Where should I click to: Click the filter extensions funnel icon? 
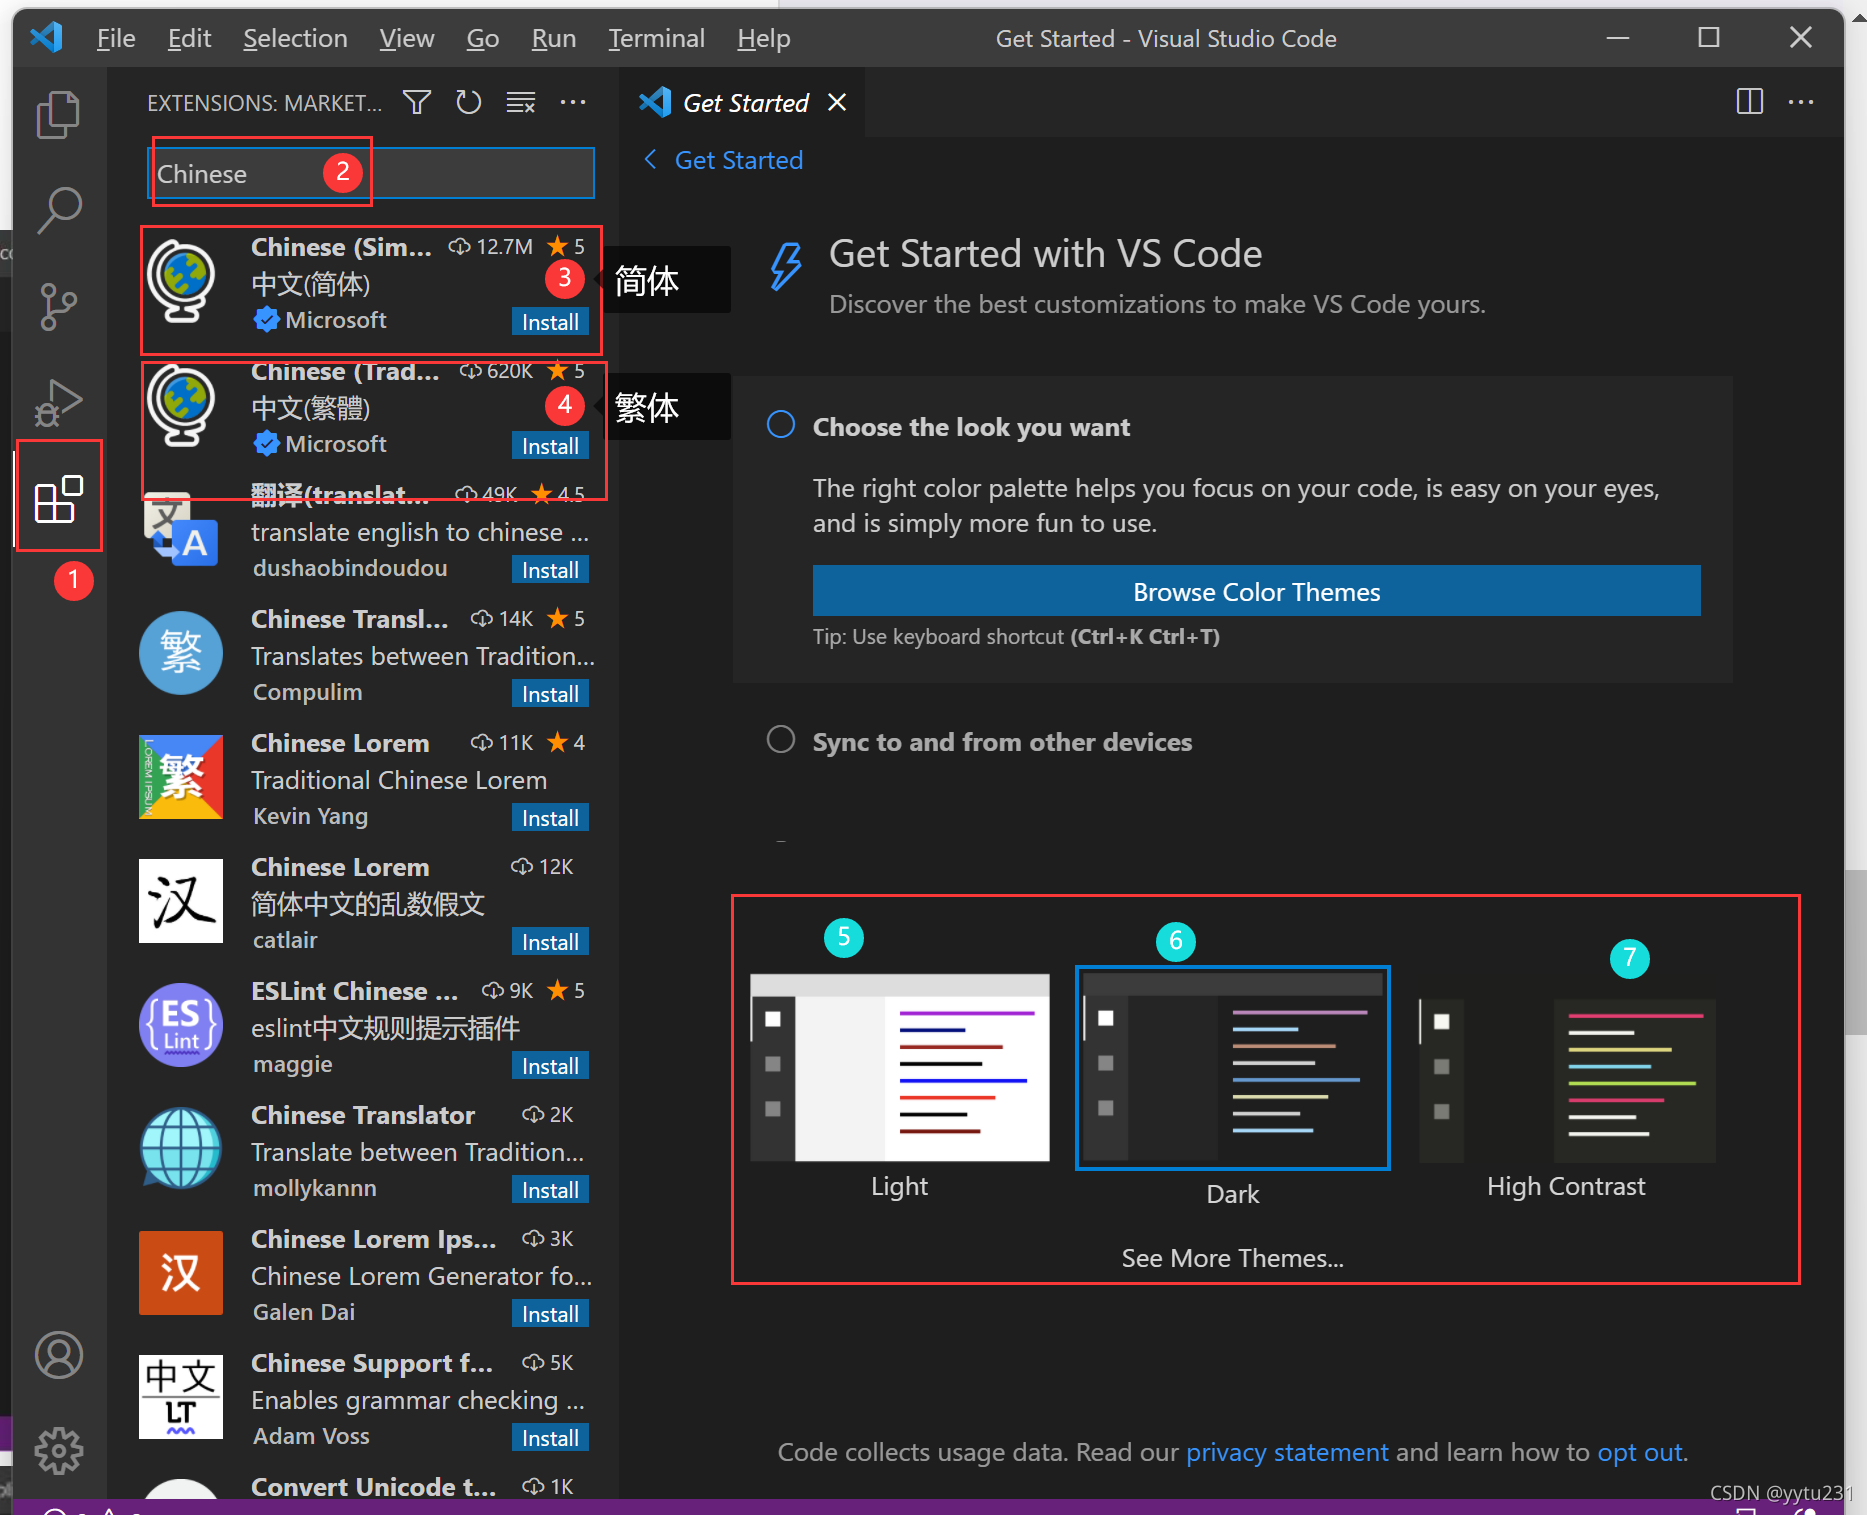pos(417,102)
